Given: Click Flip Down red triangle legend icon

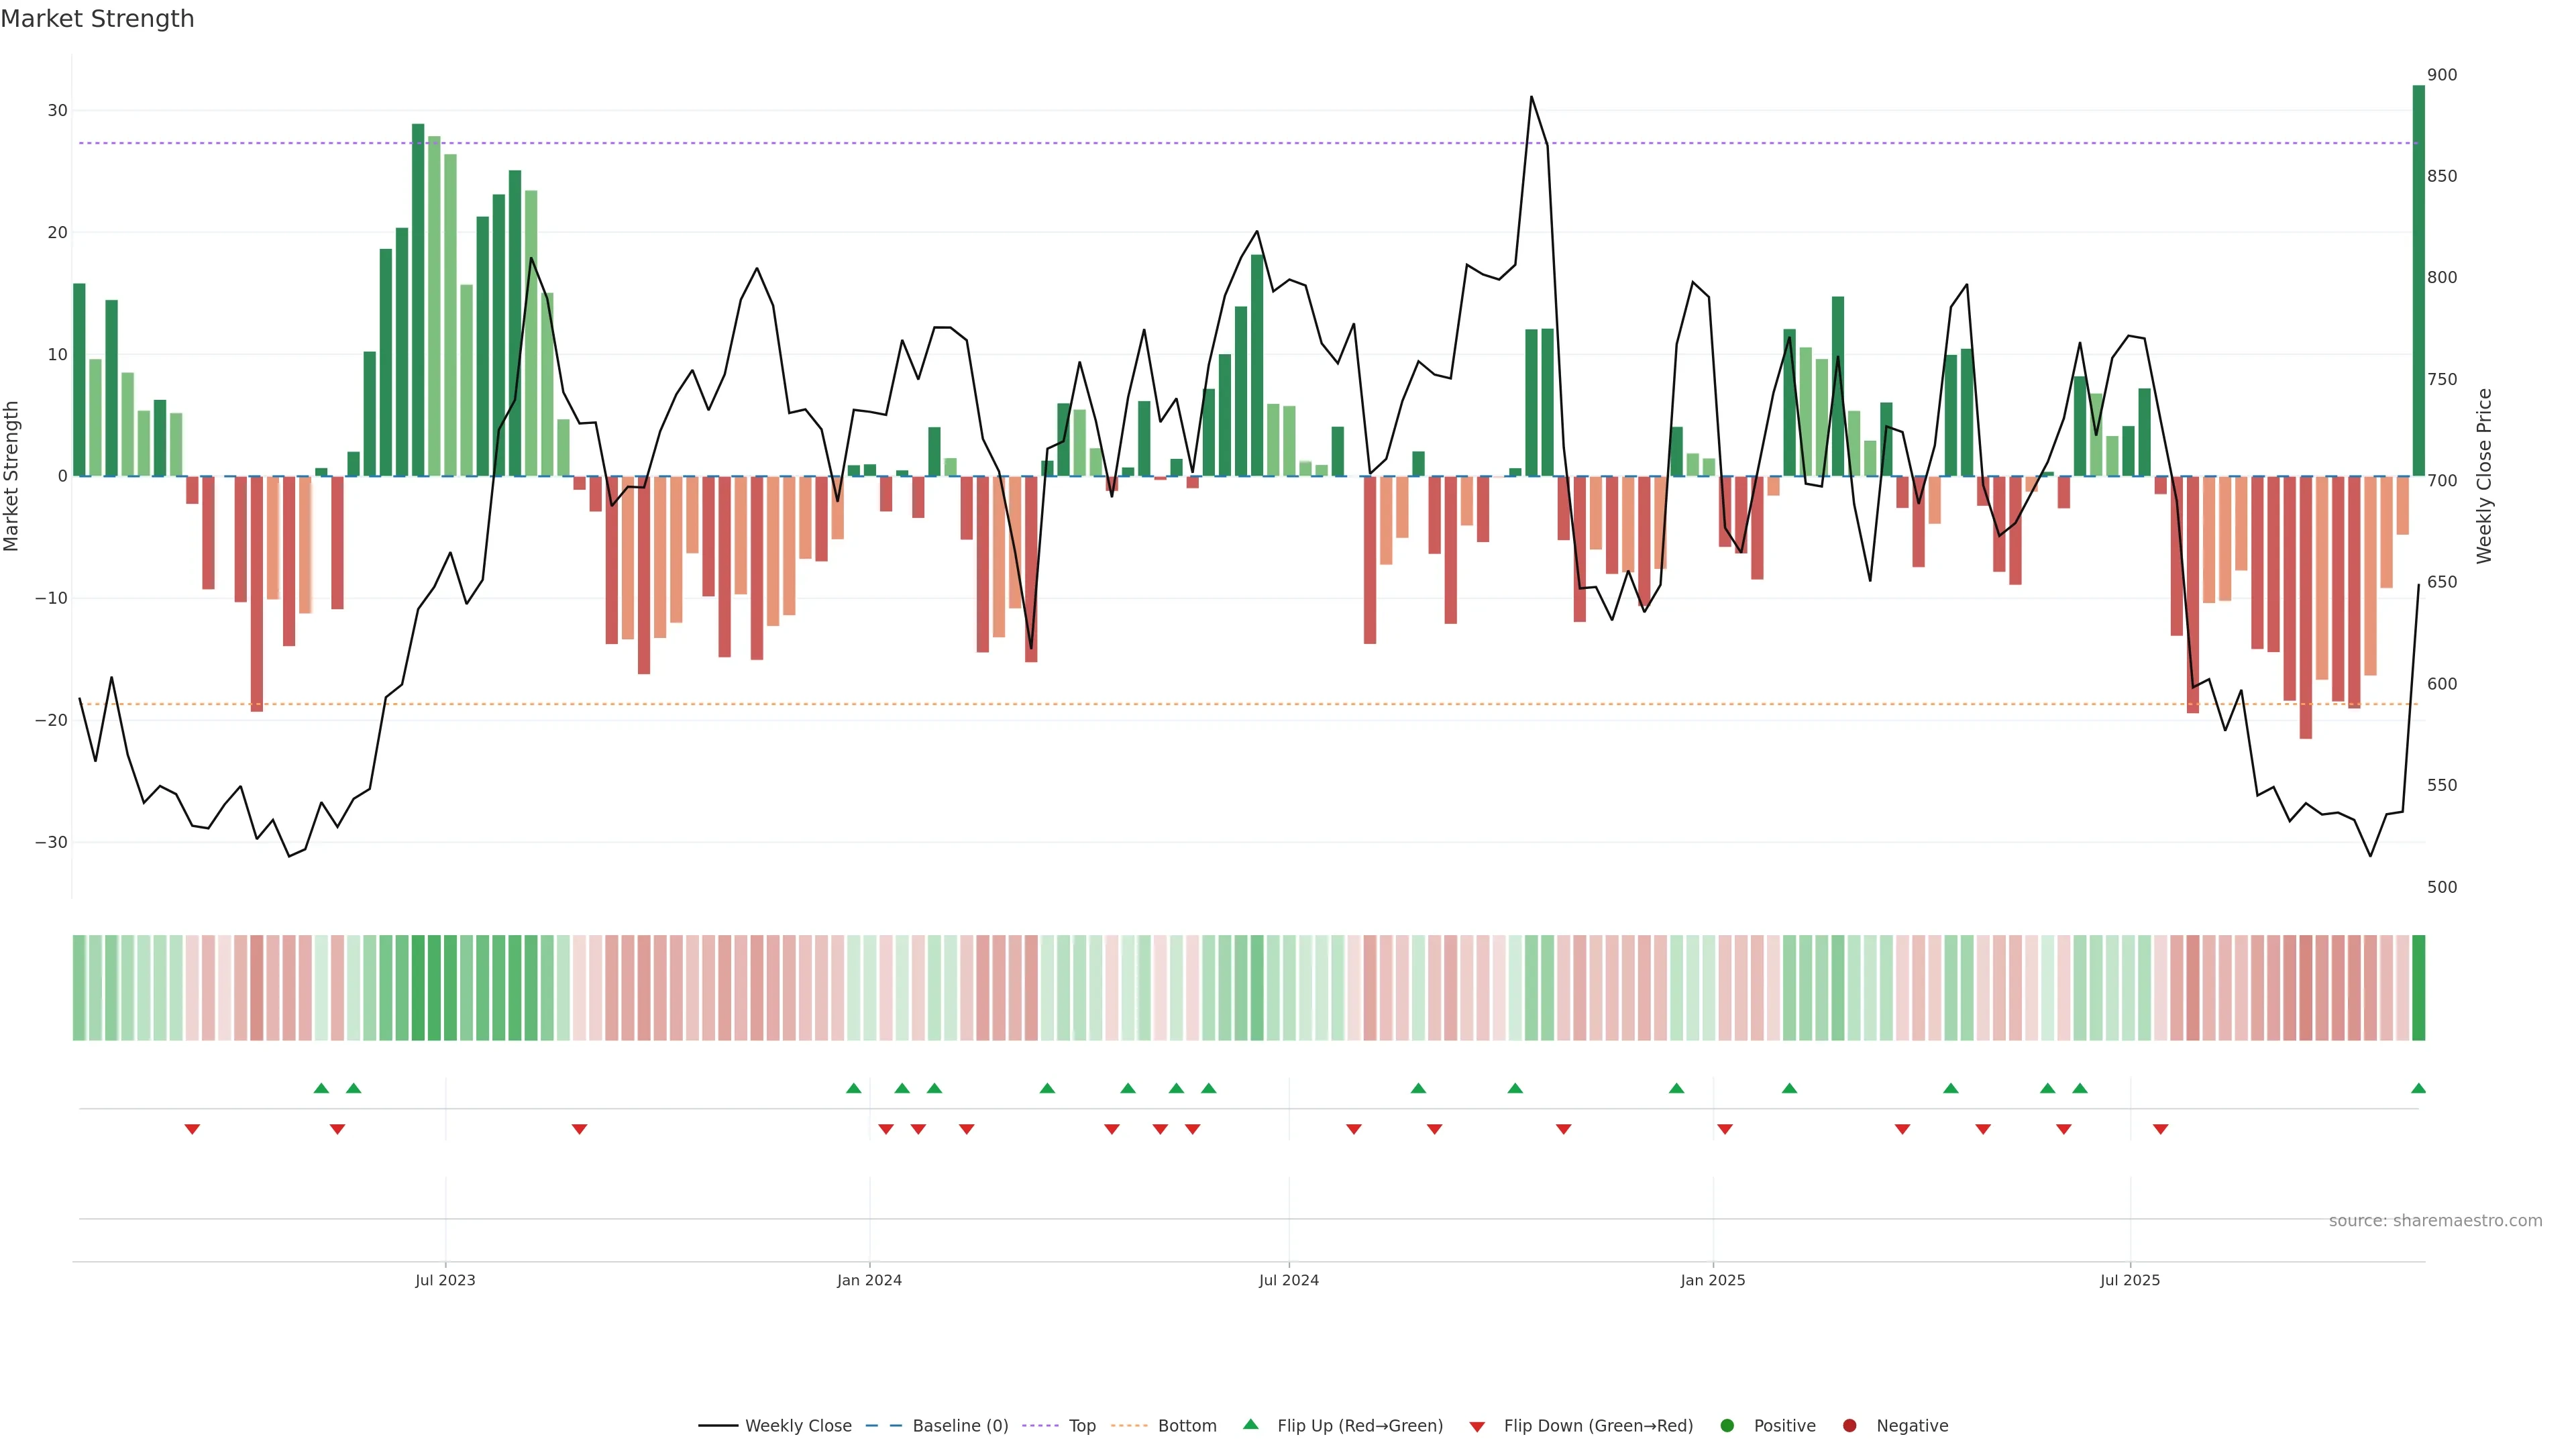Looking at the screenshot, I should point(1477,1427).
